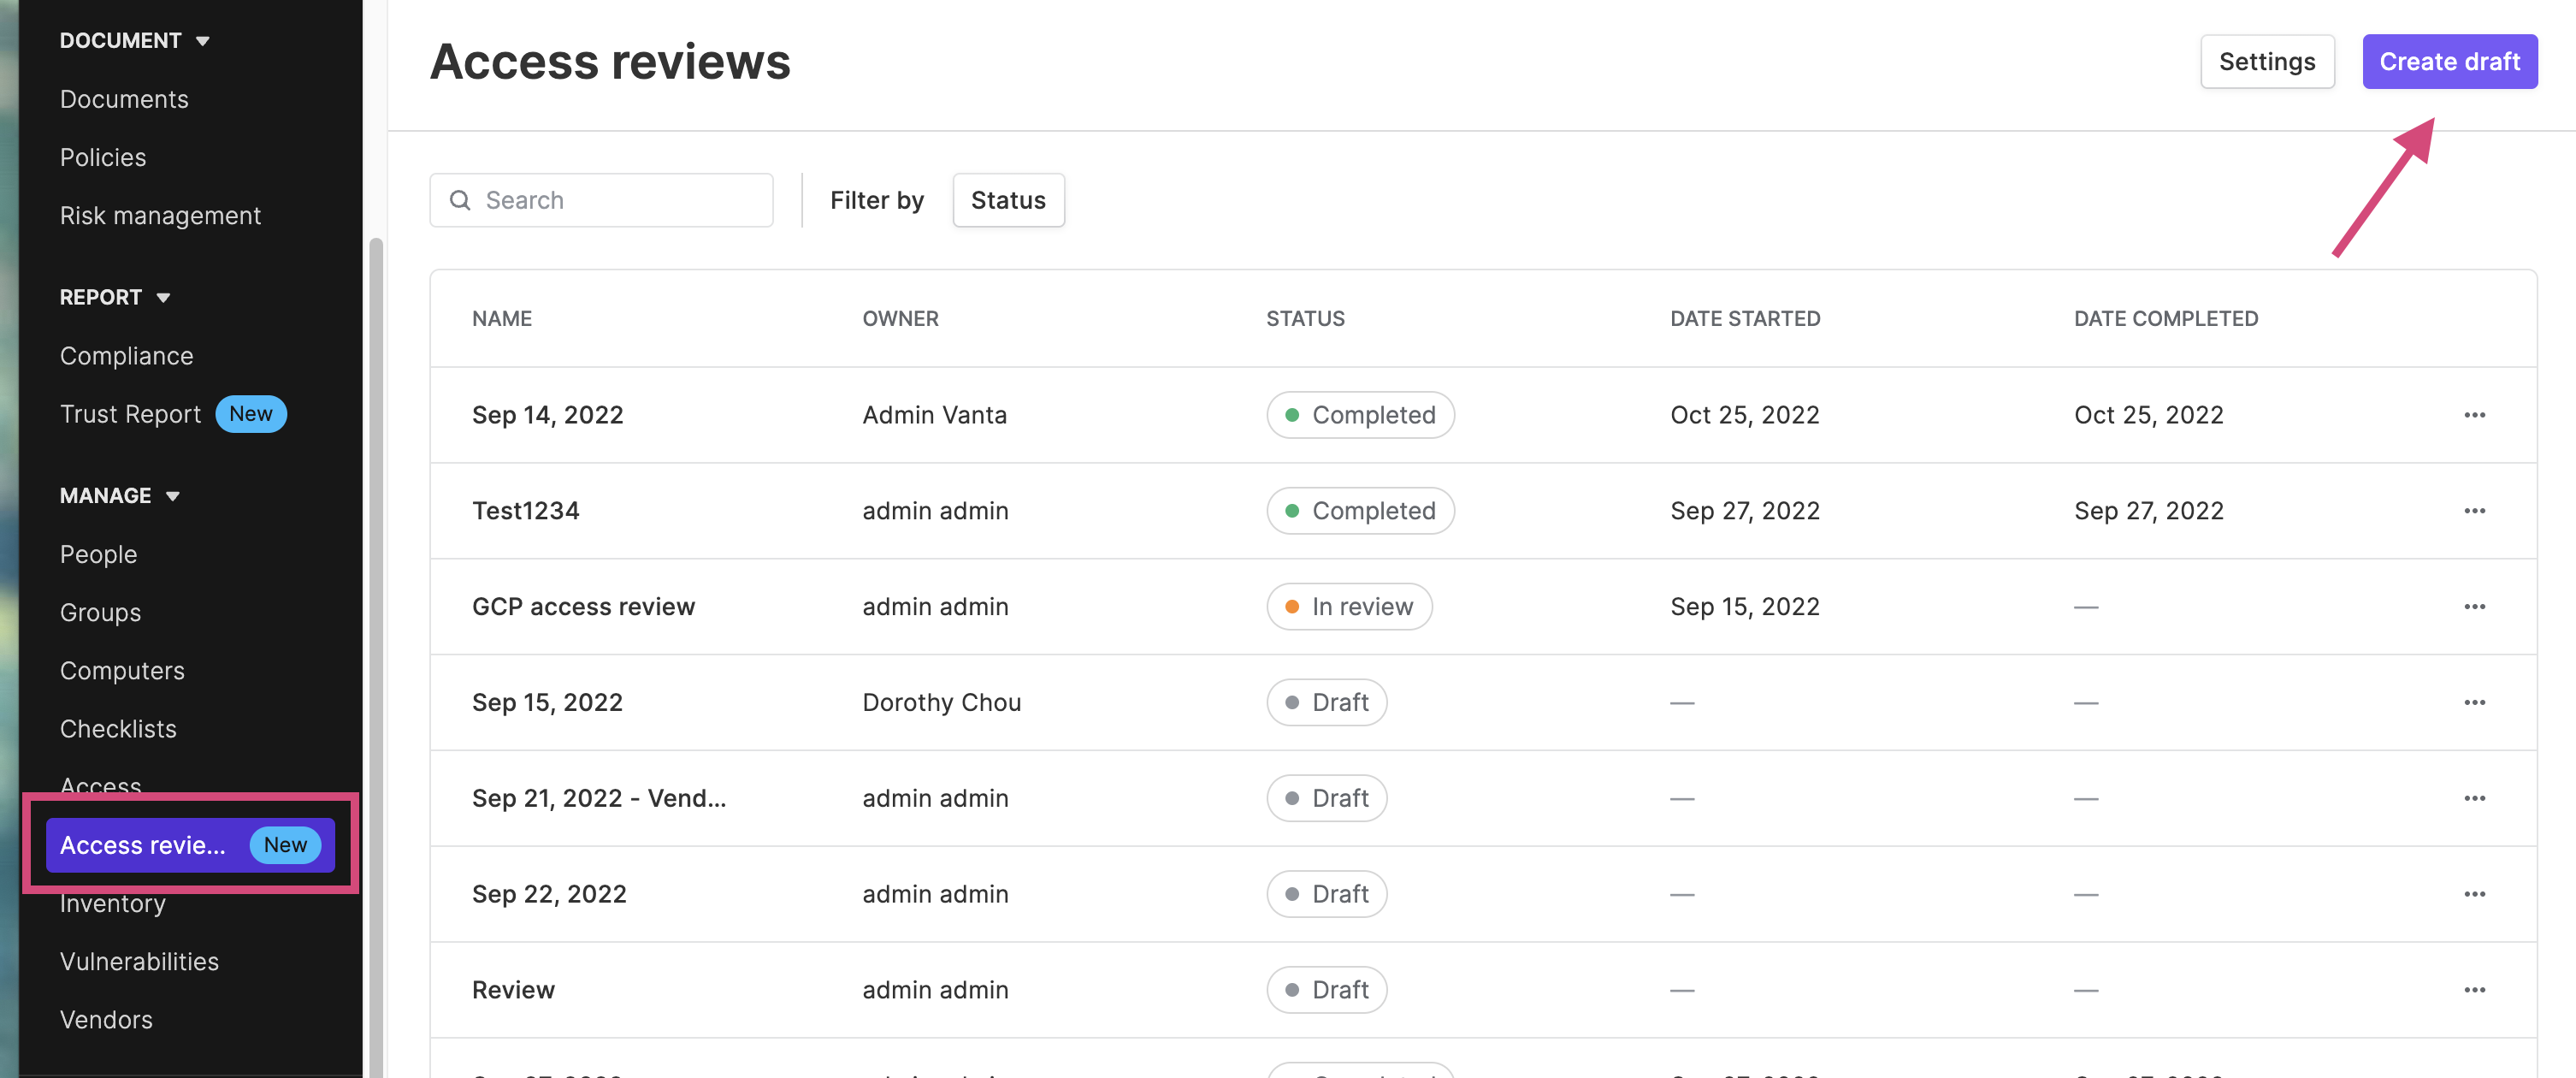This screenshot has width=2576, height=1078.
Task: Open Documents in the sidebar
Action: click(x=124, y=99)
